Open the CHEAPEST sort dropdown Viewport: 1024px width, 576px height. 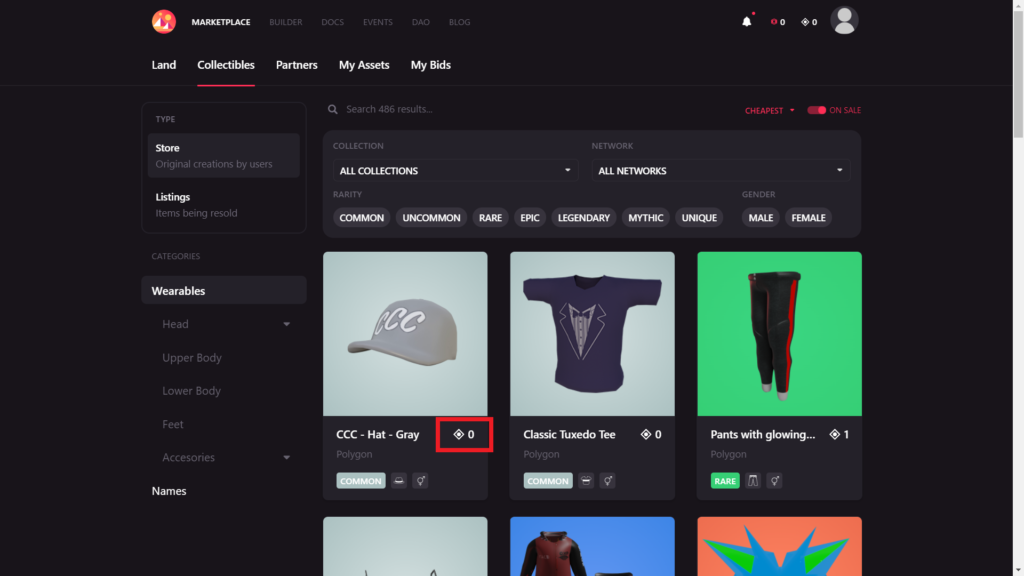pyautogui.click(x=769, y=110)
